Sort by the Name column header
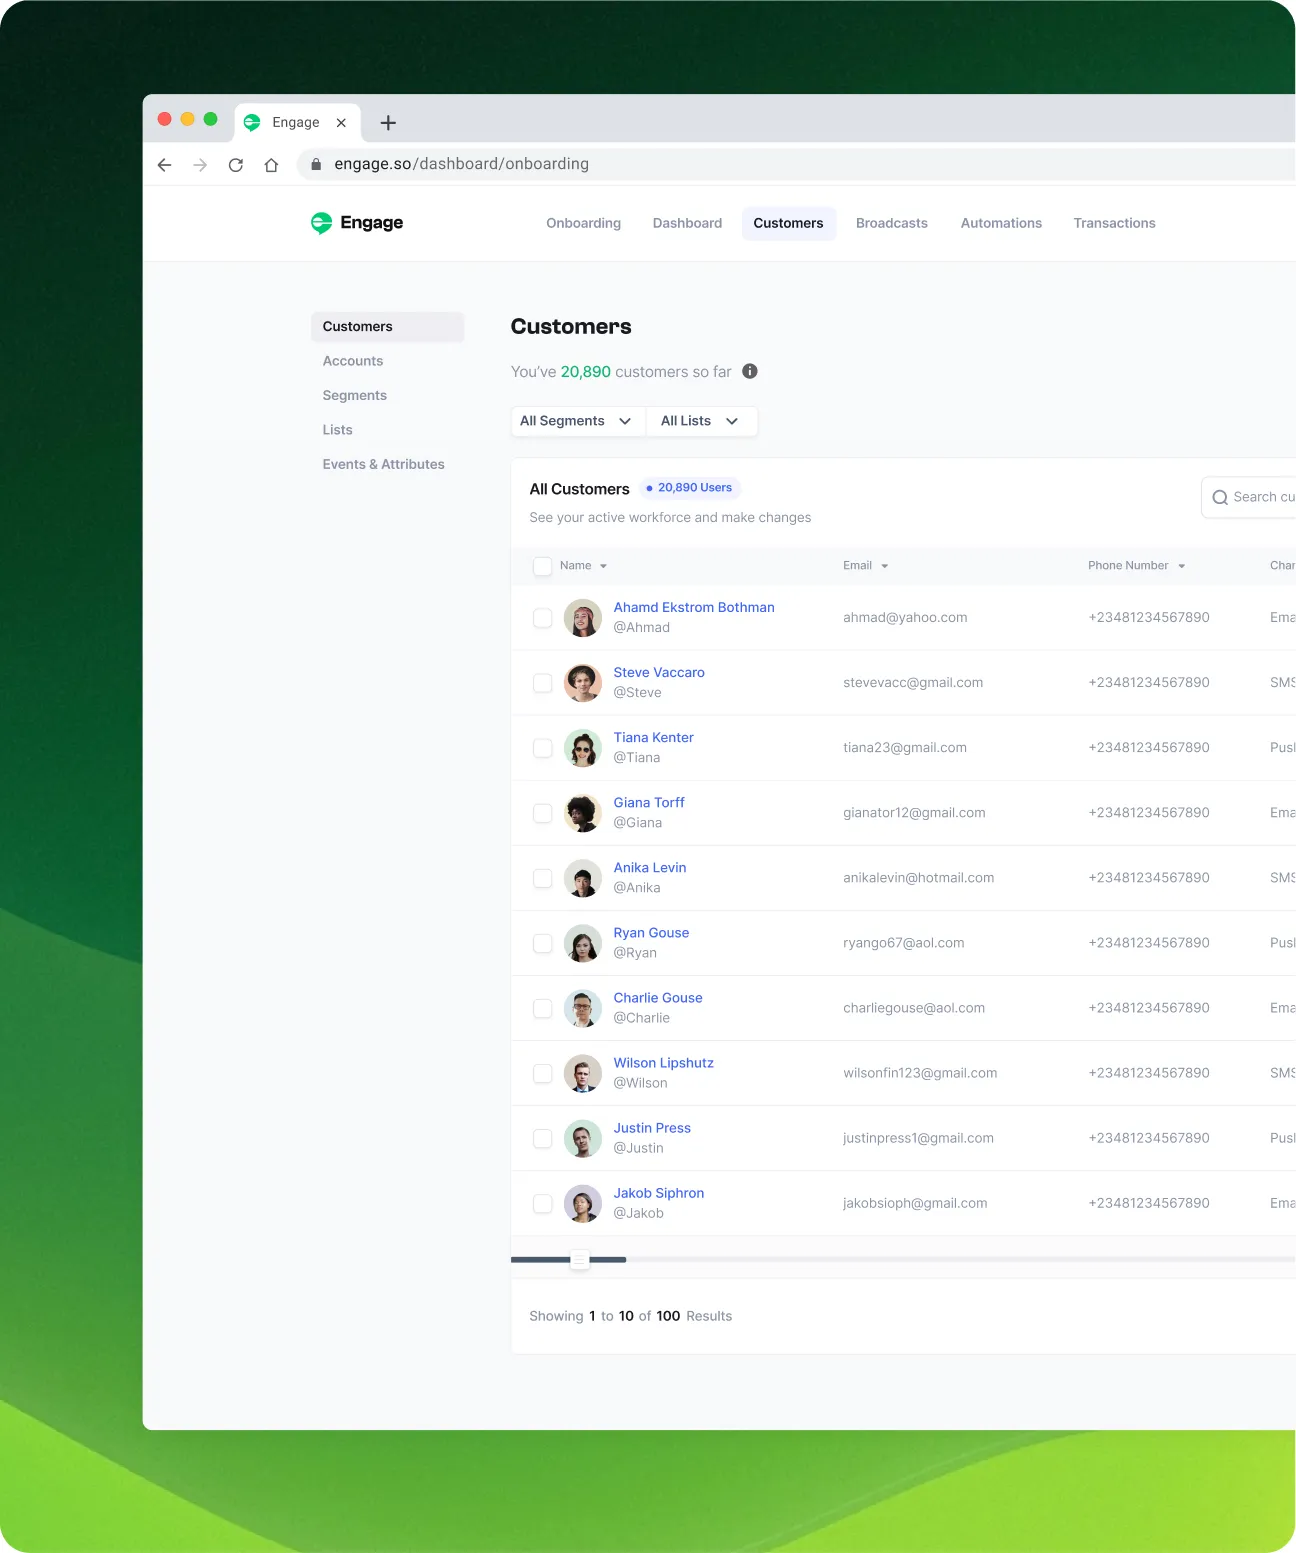 click(583, 566)
